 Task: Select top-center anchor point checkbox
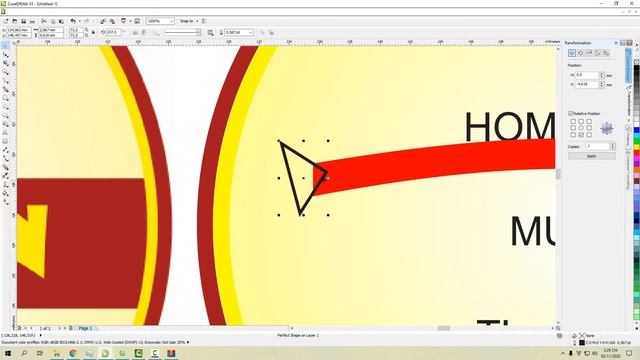point(581,122)
